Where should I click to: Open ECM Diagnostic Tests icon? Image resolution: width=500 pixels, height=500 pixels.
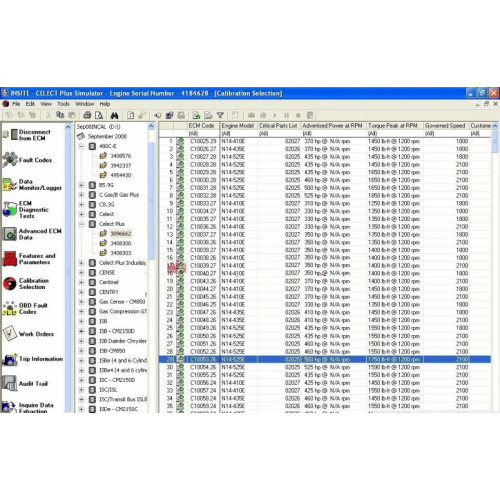tap(10, 209)
